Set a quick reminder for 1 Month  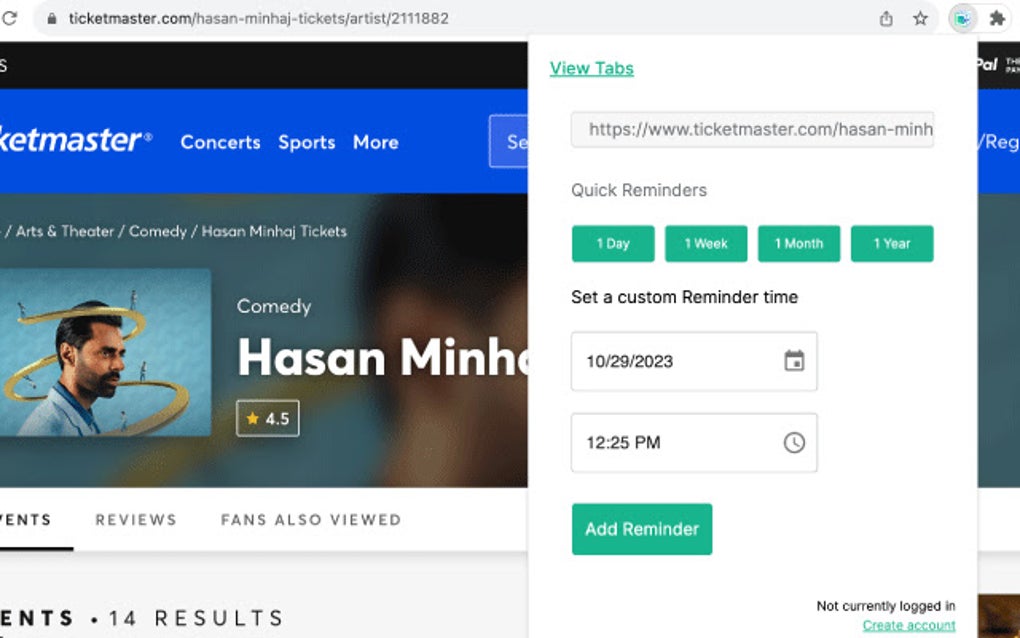(798, 243)
